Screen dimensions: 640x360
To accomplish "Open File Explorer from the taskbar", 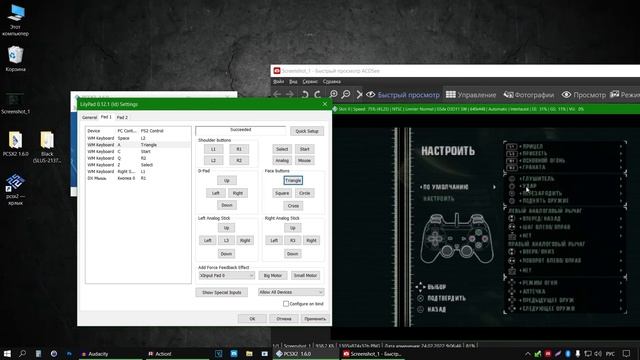I will 249,353.
